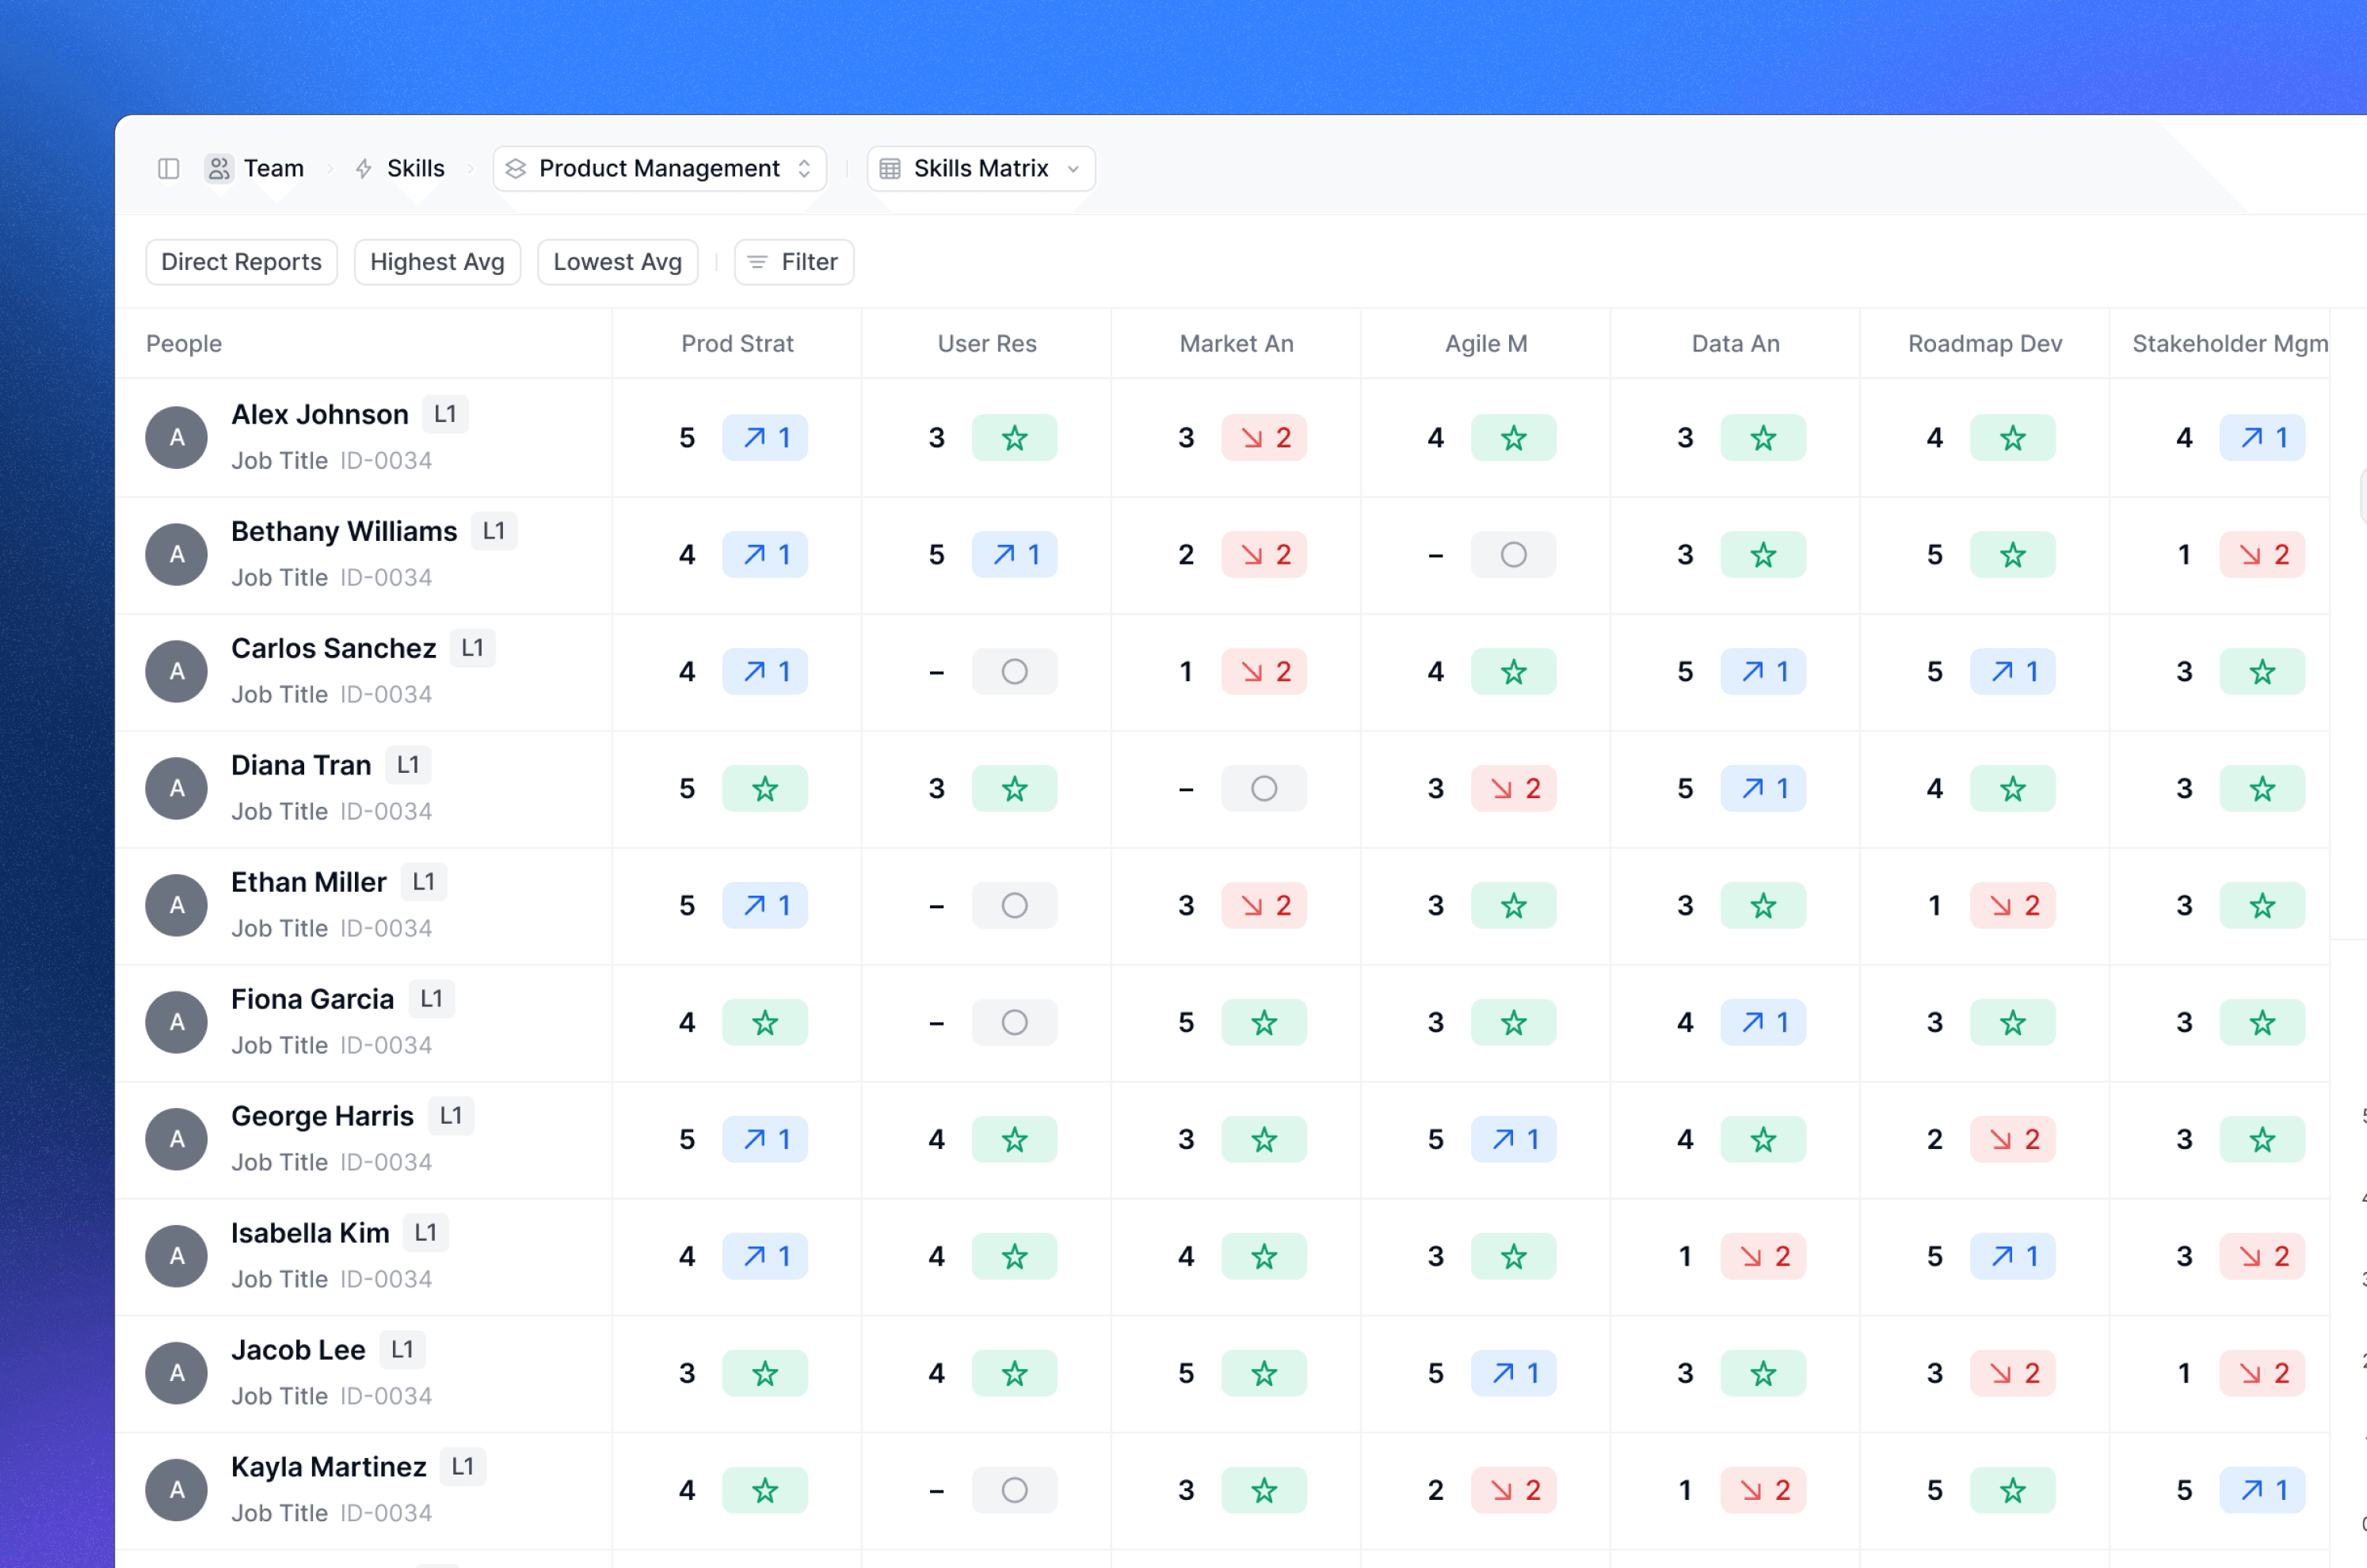
Task: Open the Product Management dropdown
Action: pyautogui.click(x=659, y=168)
